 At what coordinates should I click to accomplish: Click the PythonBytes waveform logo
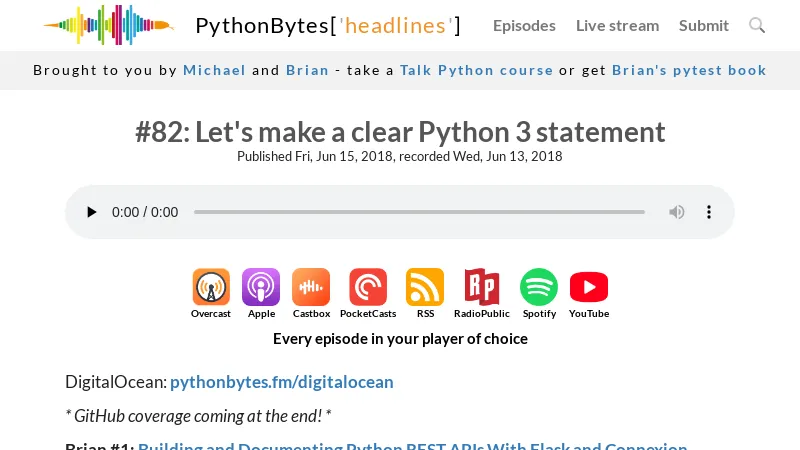108,25
